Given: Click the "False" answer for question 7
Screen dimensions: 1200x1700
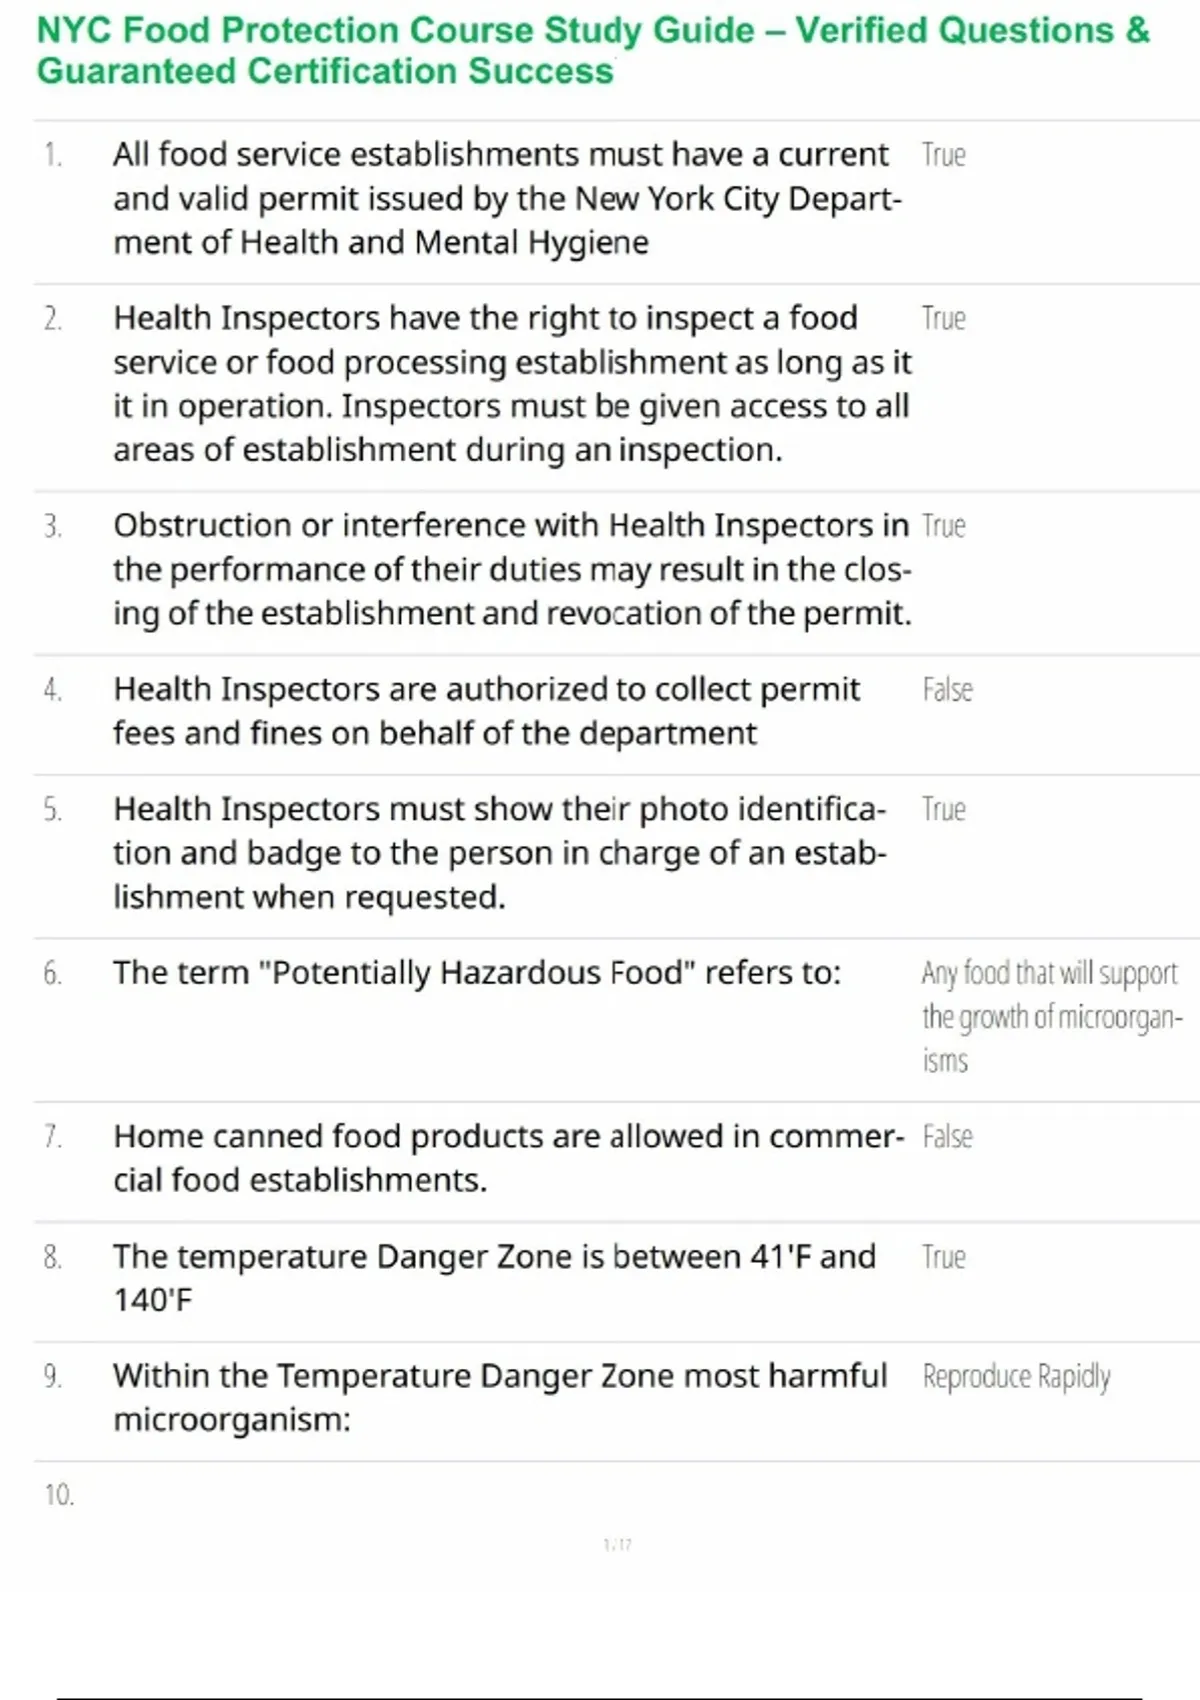Looking at the screenshot, I should click(947, 1137).
